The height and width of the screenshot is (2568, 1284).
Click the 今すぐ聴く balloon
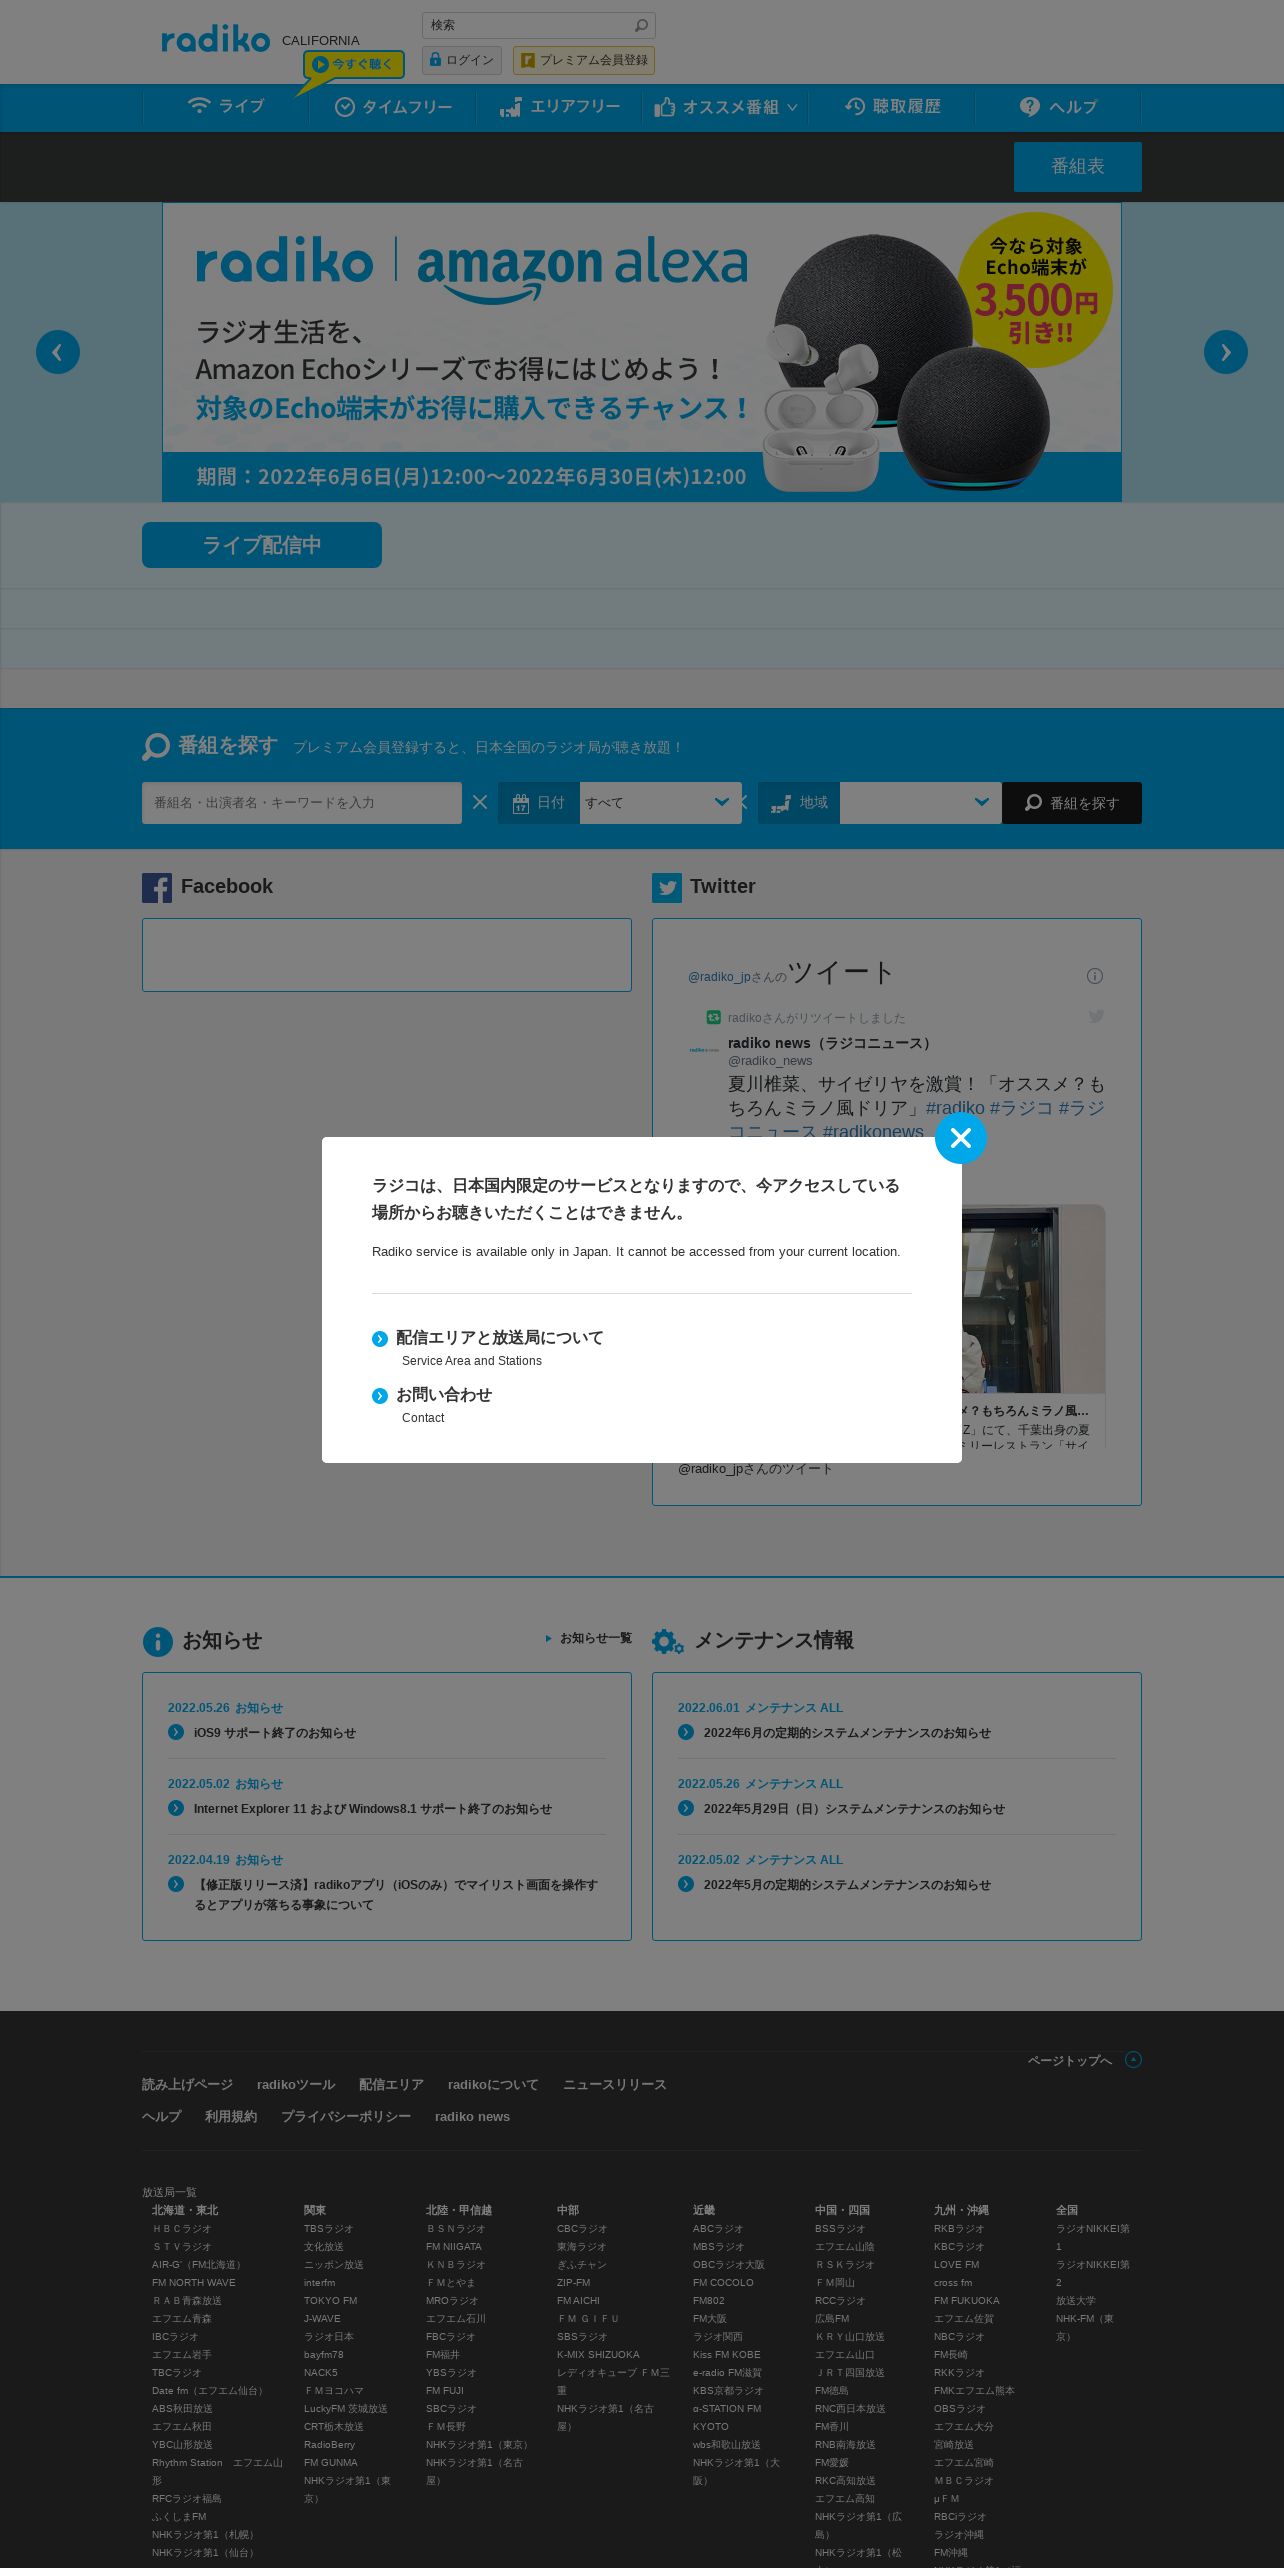pos(354,64)
